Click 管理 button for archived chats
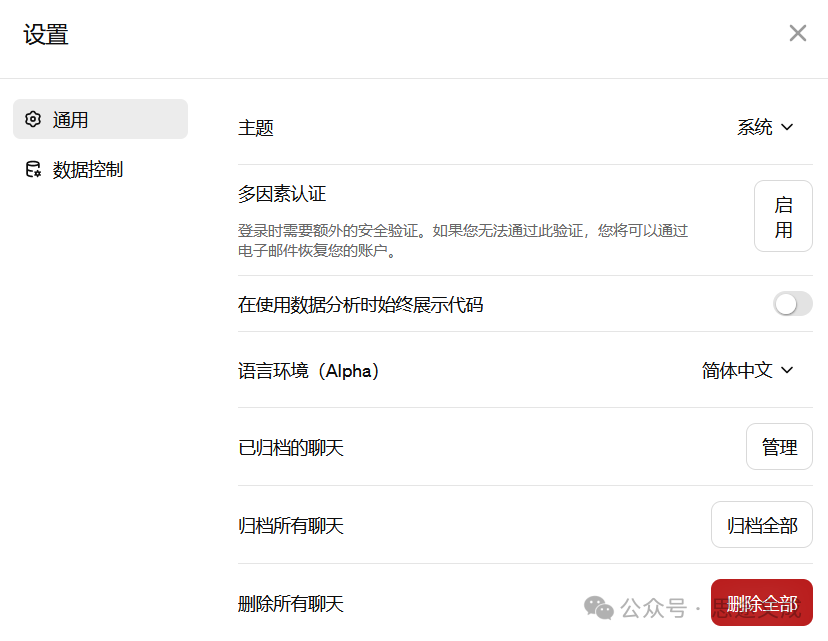The image size is (828, 641). (779, 447)
